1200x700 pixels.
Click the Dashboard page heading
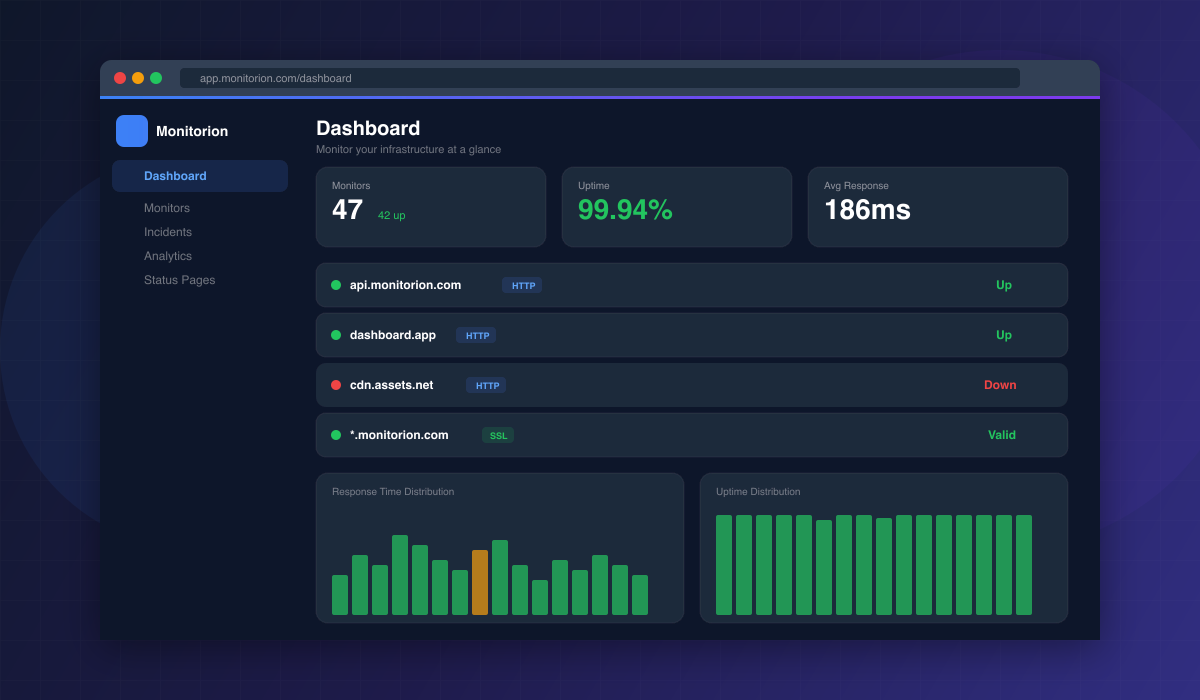point(368,128)
